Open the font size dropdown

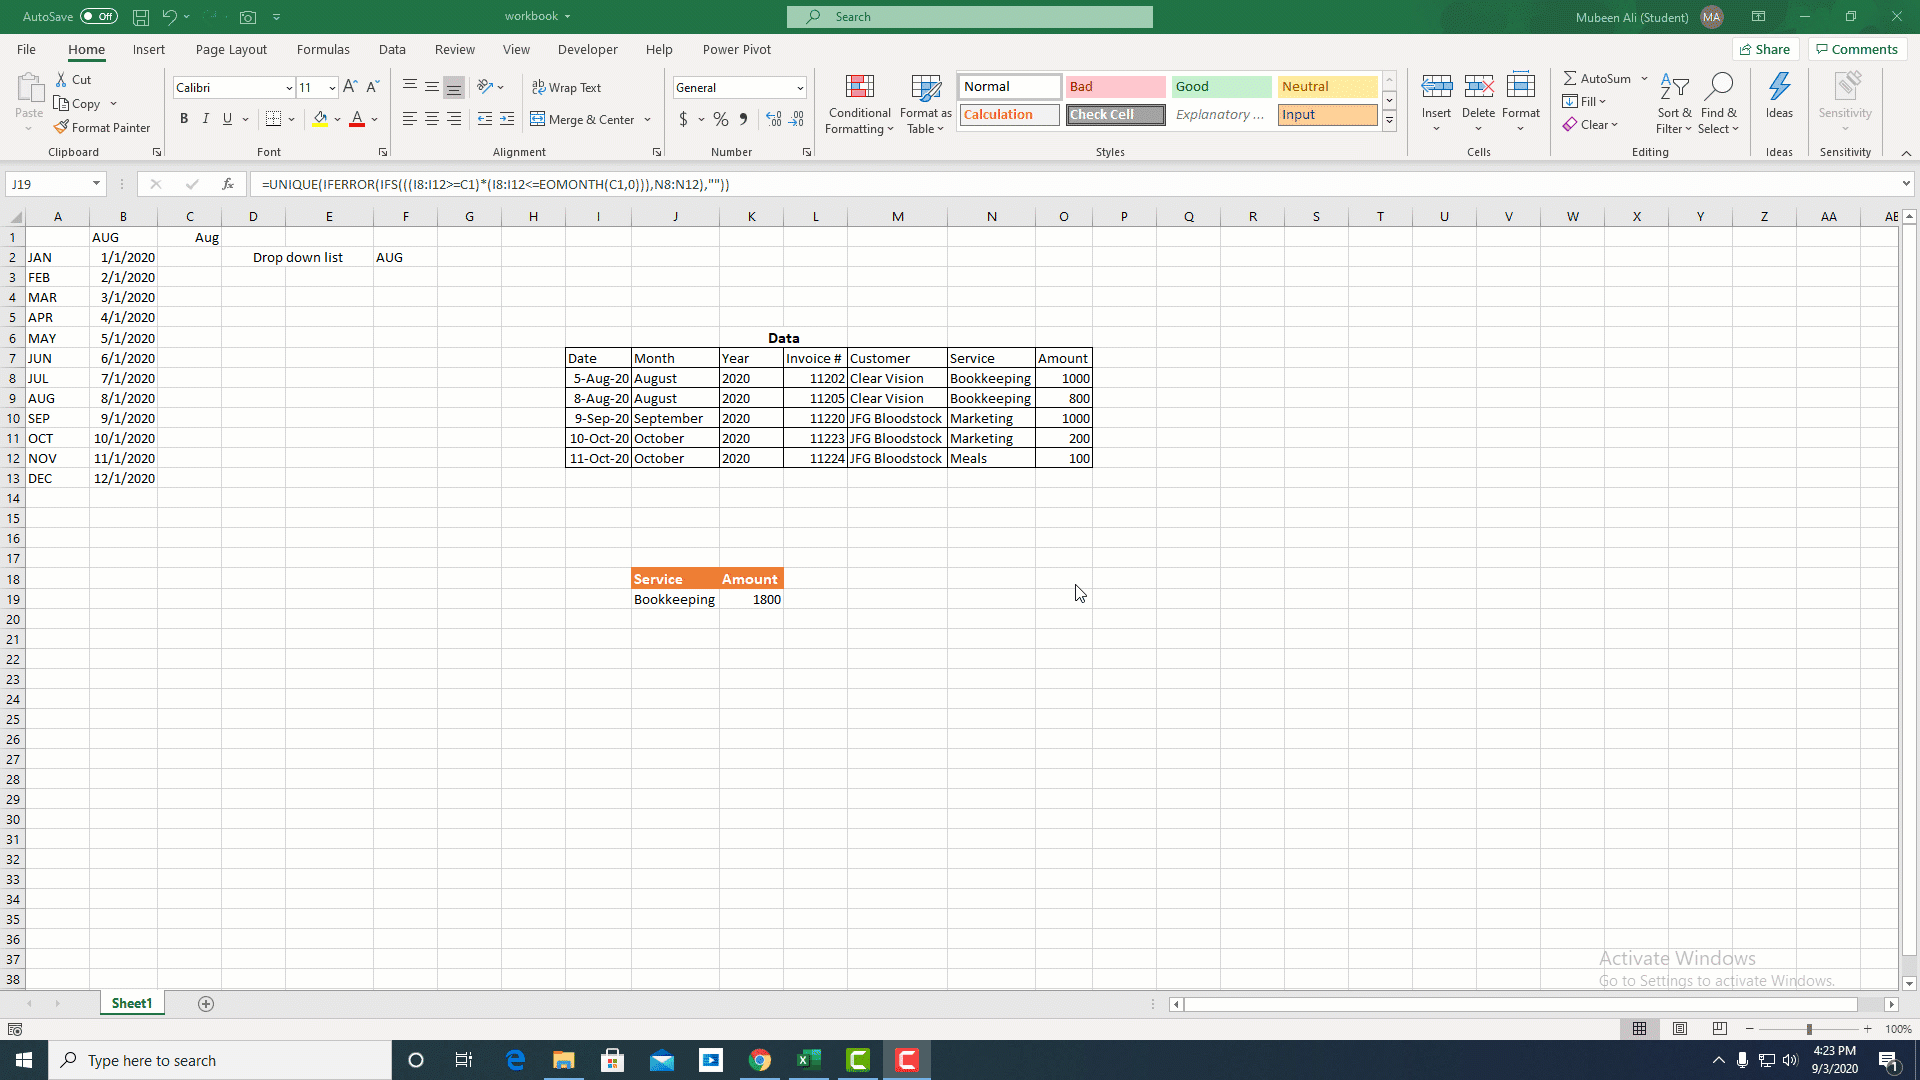pos(332,88)
